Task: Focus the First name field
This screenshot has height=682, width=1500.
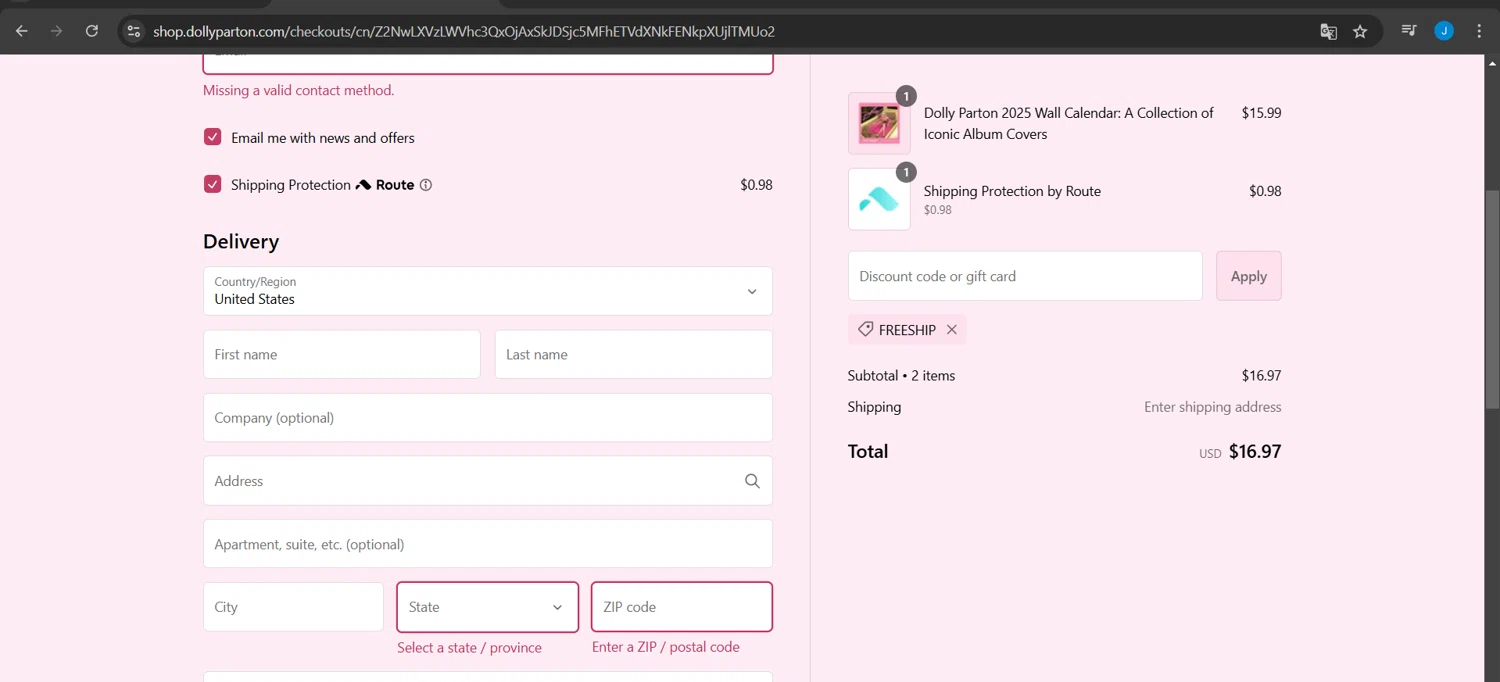Action: (x=342, y=354)
